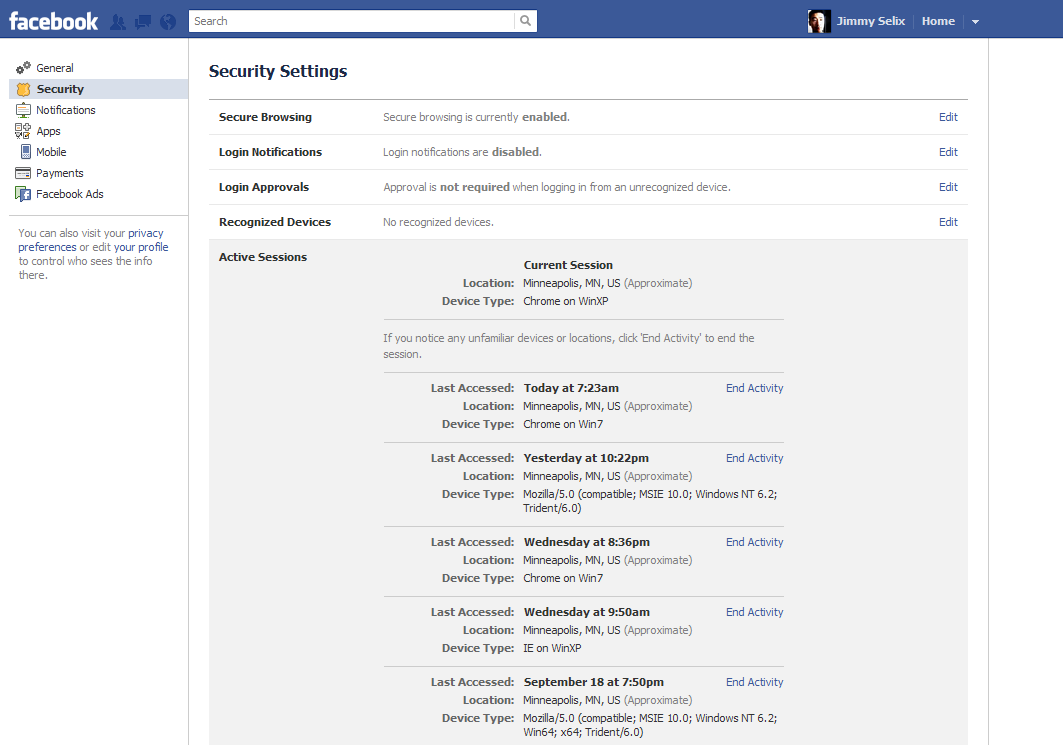Click the Active Sessions heading
The width and height of the screenshot is (1063, 745).
(262, 257)
